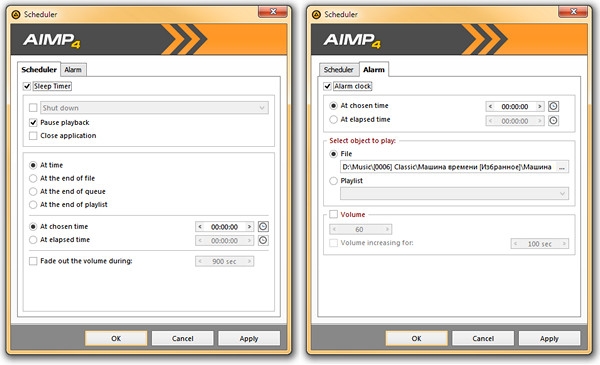Select At chosen time in Alarm tab

click(x=334, y=106)
